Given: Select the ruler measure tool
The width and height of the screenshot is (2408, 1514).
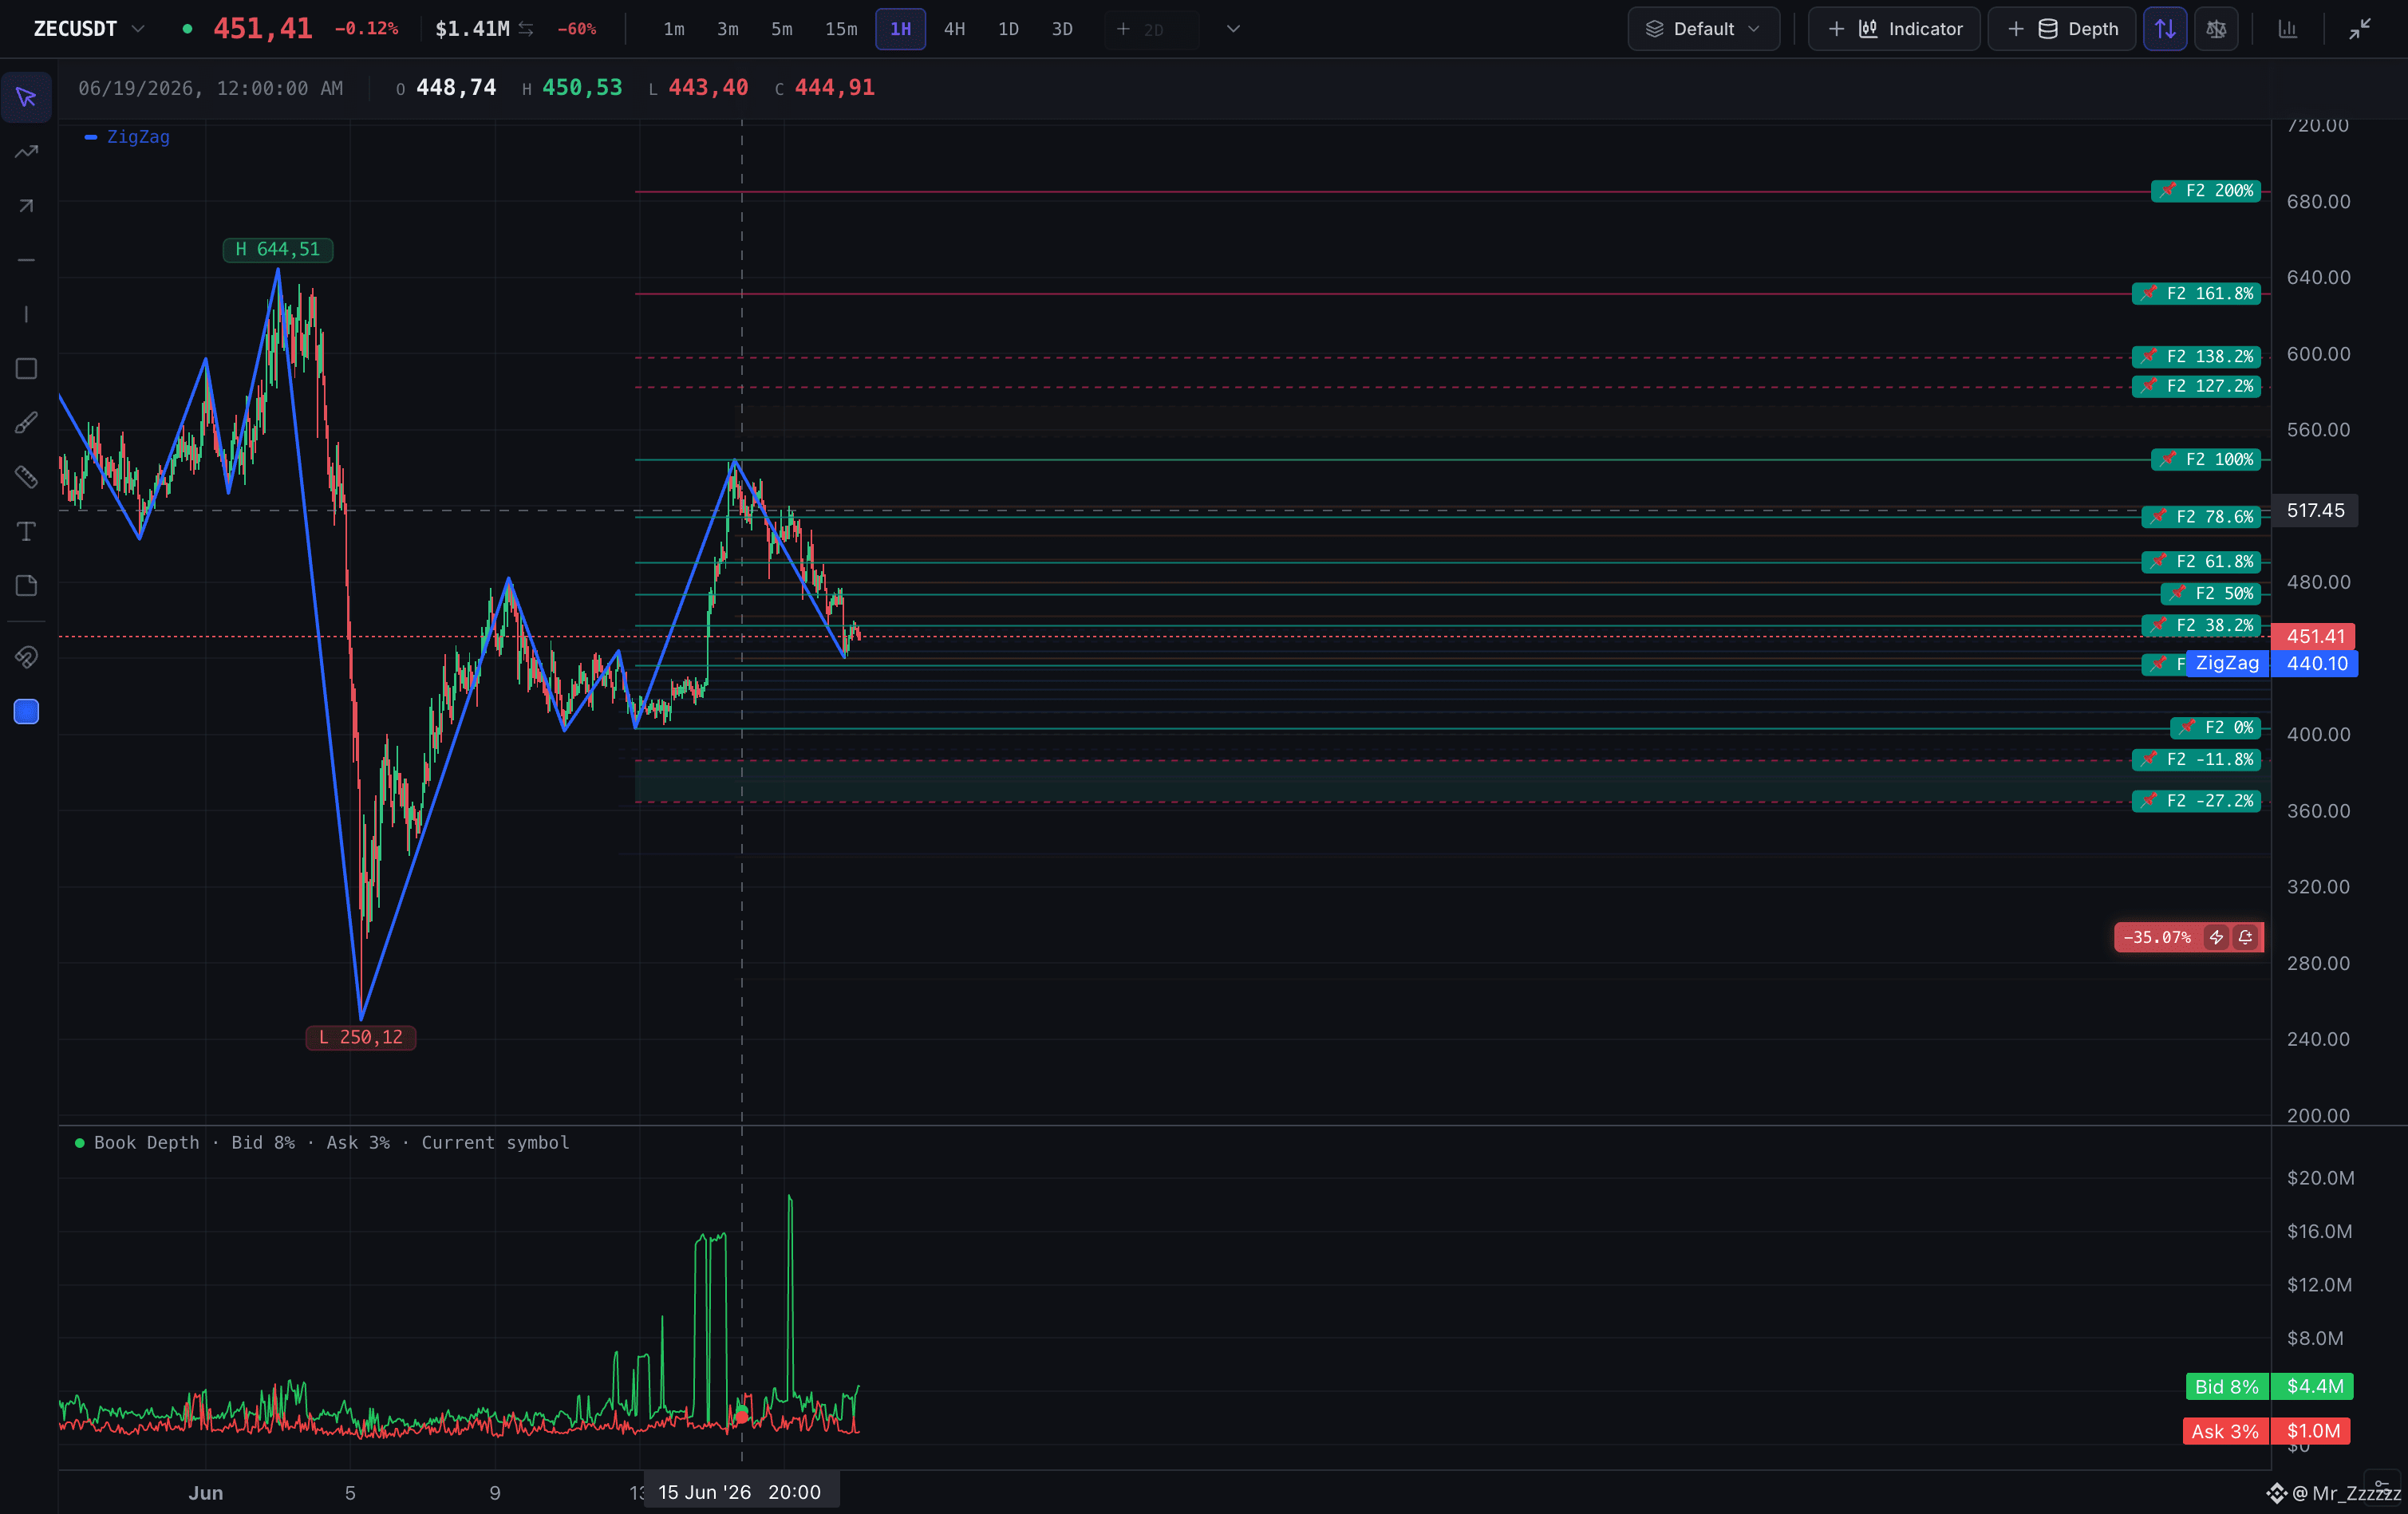Looking at the screenshot, I should pyautogui.click(x=26, y=477).
